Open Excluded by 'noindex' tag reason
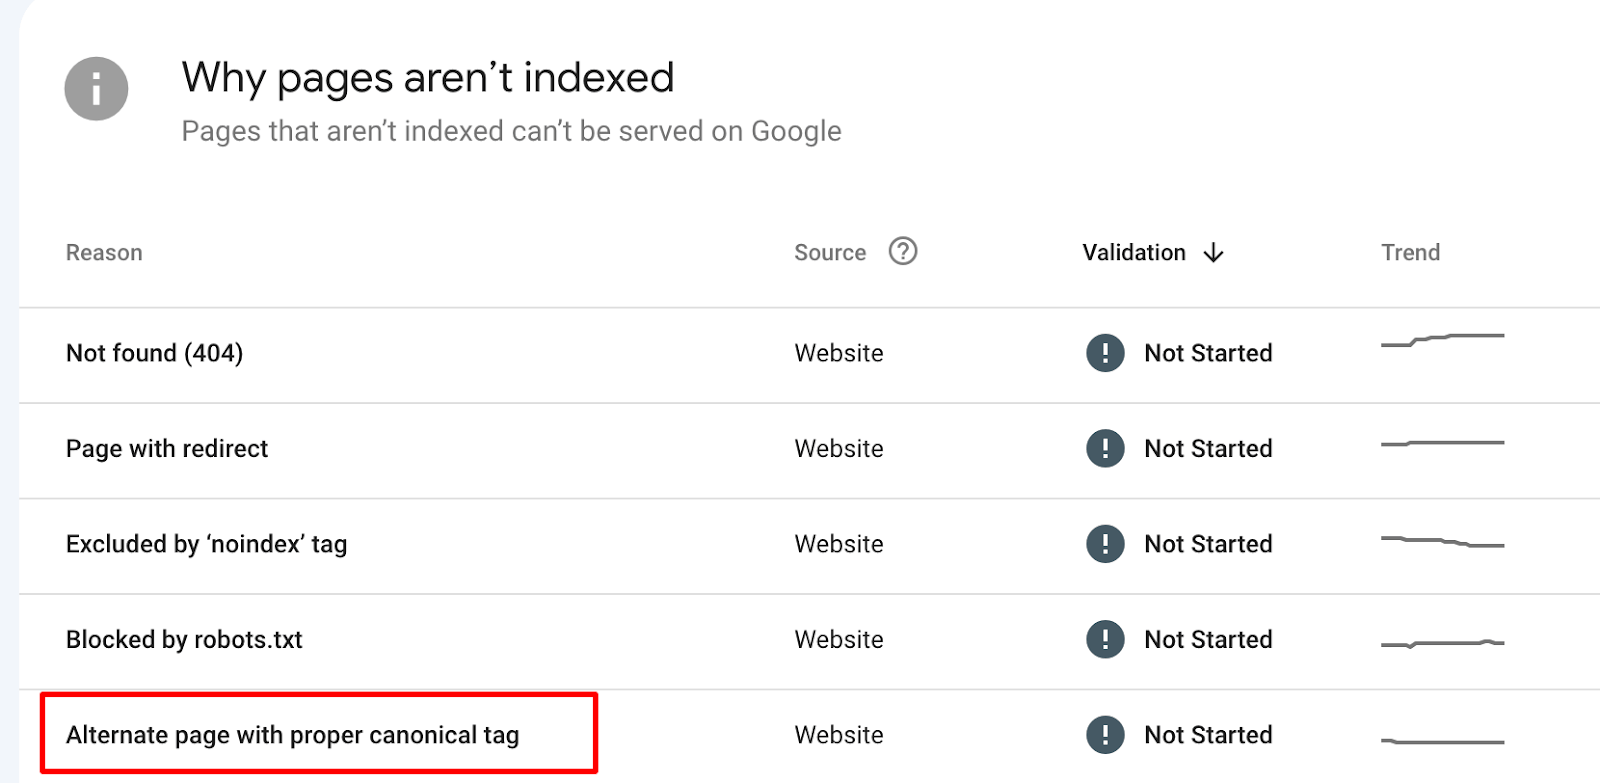The height and width of the screenshot is (783, 1600). pyautogui.click(x=207, y=544)
